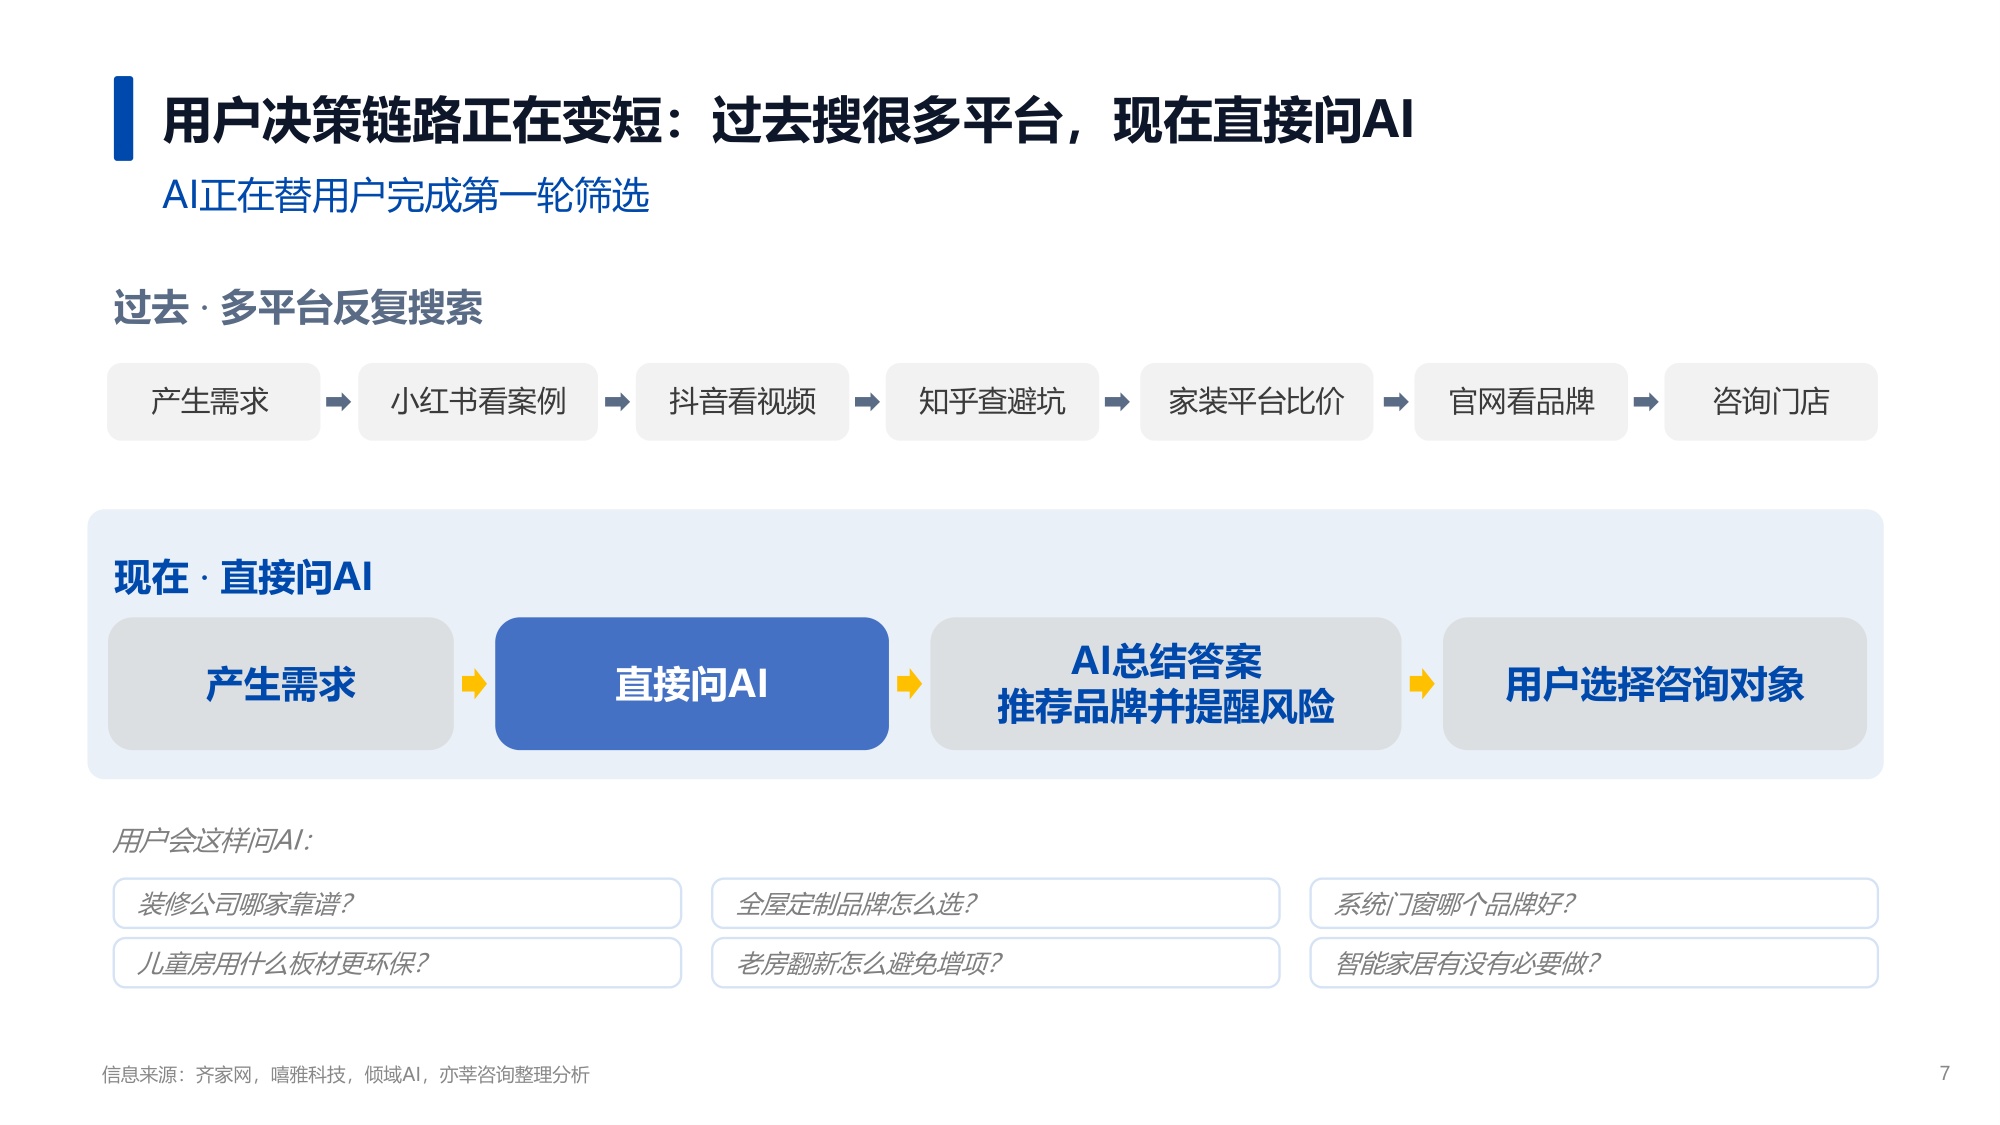Click the heading 现在 · 直接问AI

[243, 577]
